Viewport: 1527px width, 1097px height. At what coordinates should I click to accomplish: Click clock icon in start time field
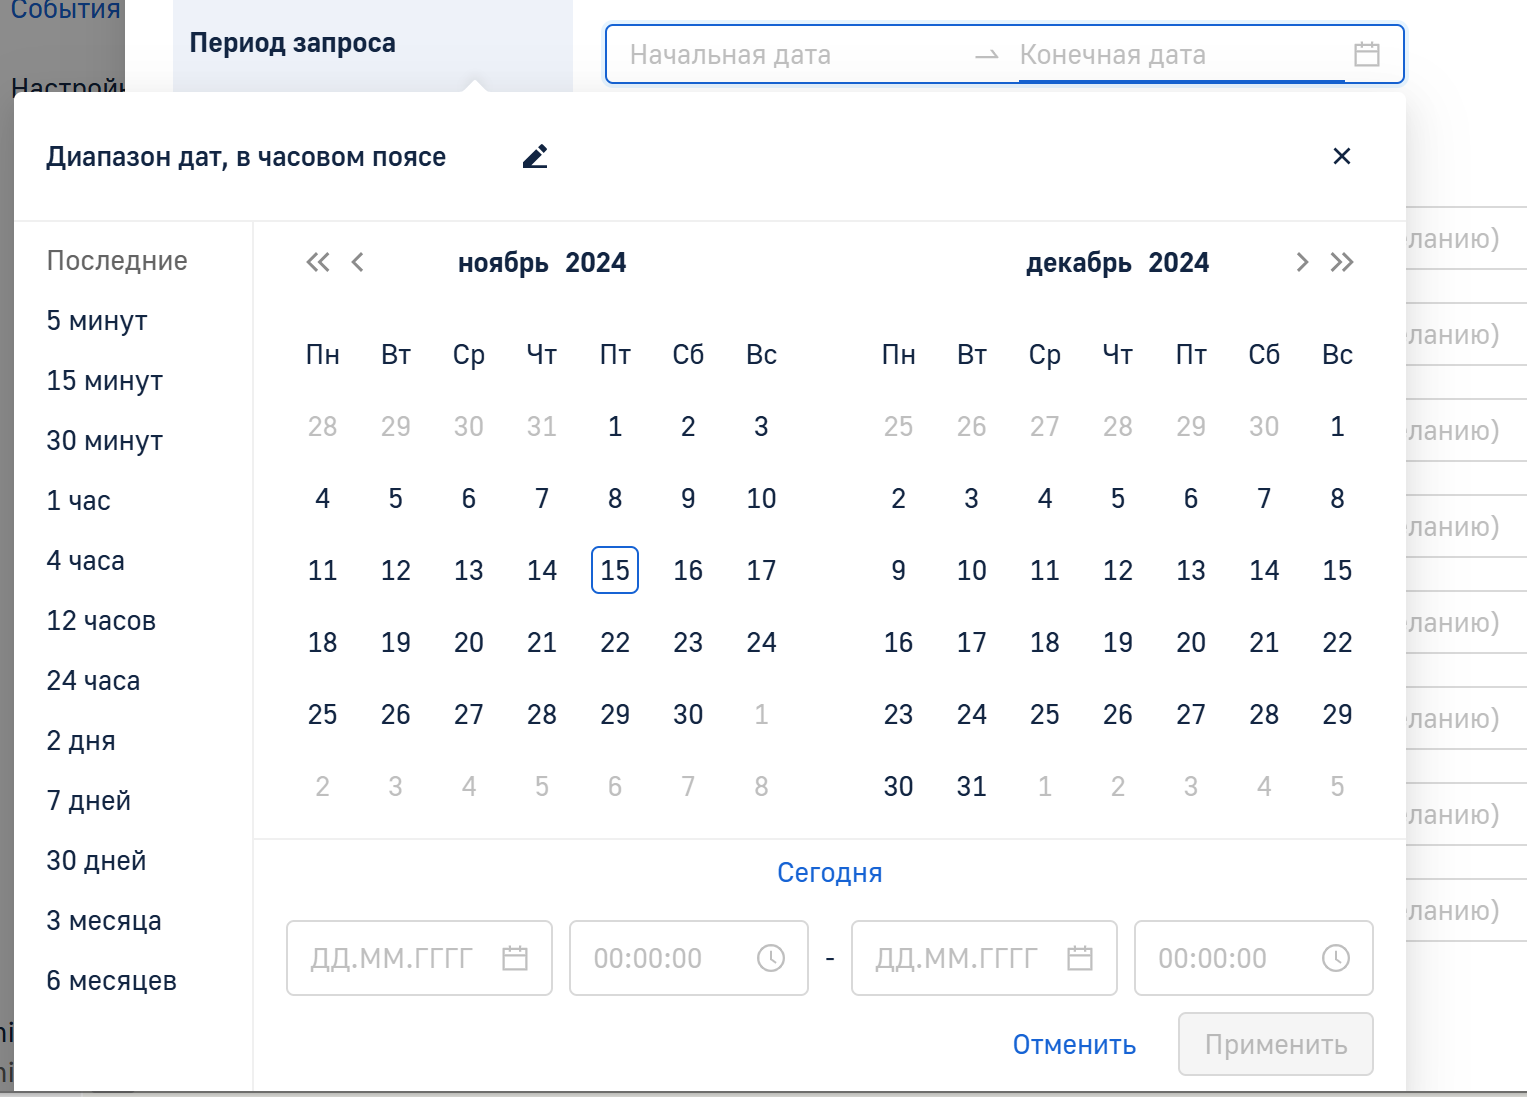pyautogui.click(x=770, y=958)
